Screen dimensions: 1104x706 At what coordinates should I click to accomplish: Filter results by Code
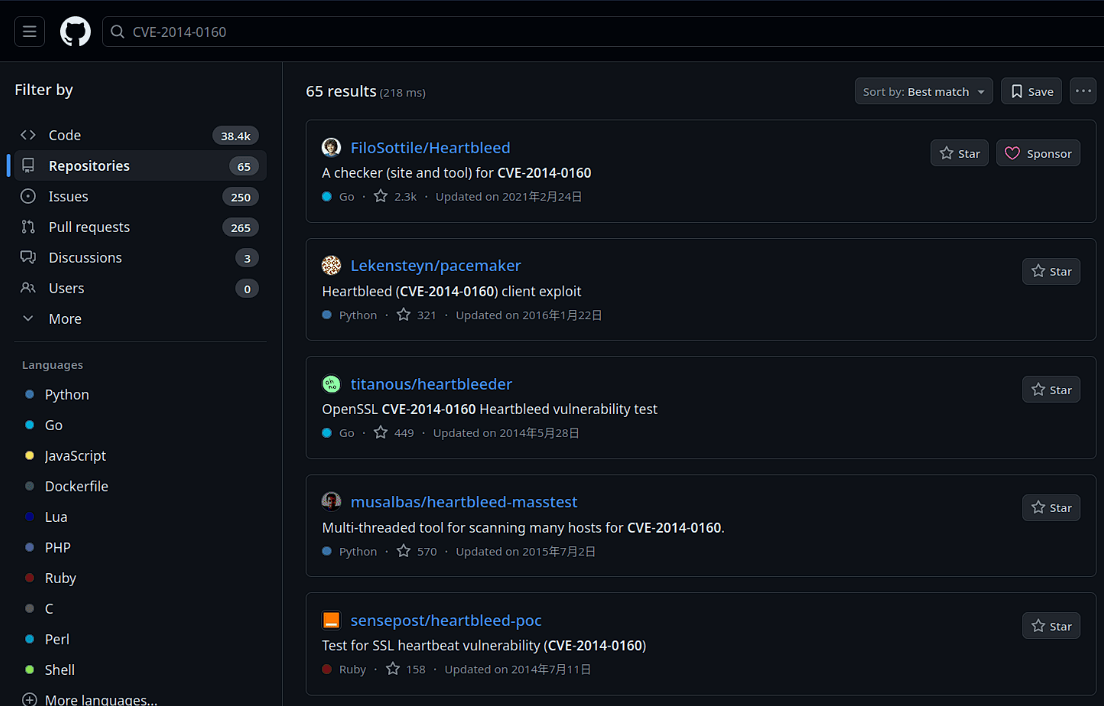point(140,135)
